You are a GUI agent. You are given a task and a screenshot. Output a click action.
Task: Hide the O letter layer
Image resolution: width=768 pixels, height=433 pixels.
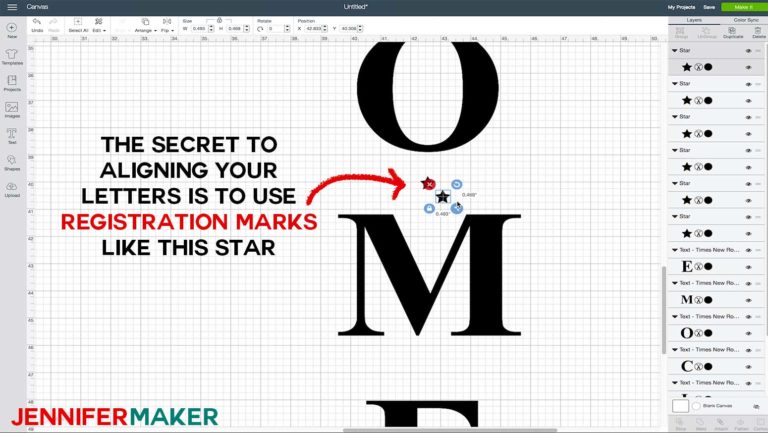point(748,334)
